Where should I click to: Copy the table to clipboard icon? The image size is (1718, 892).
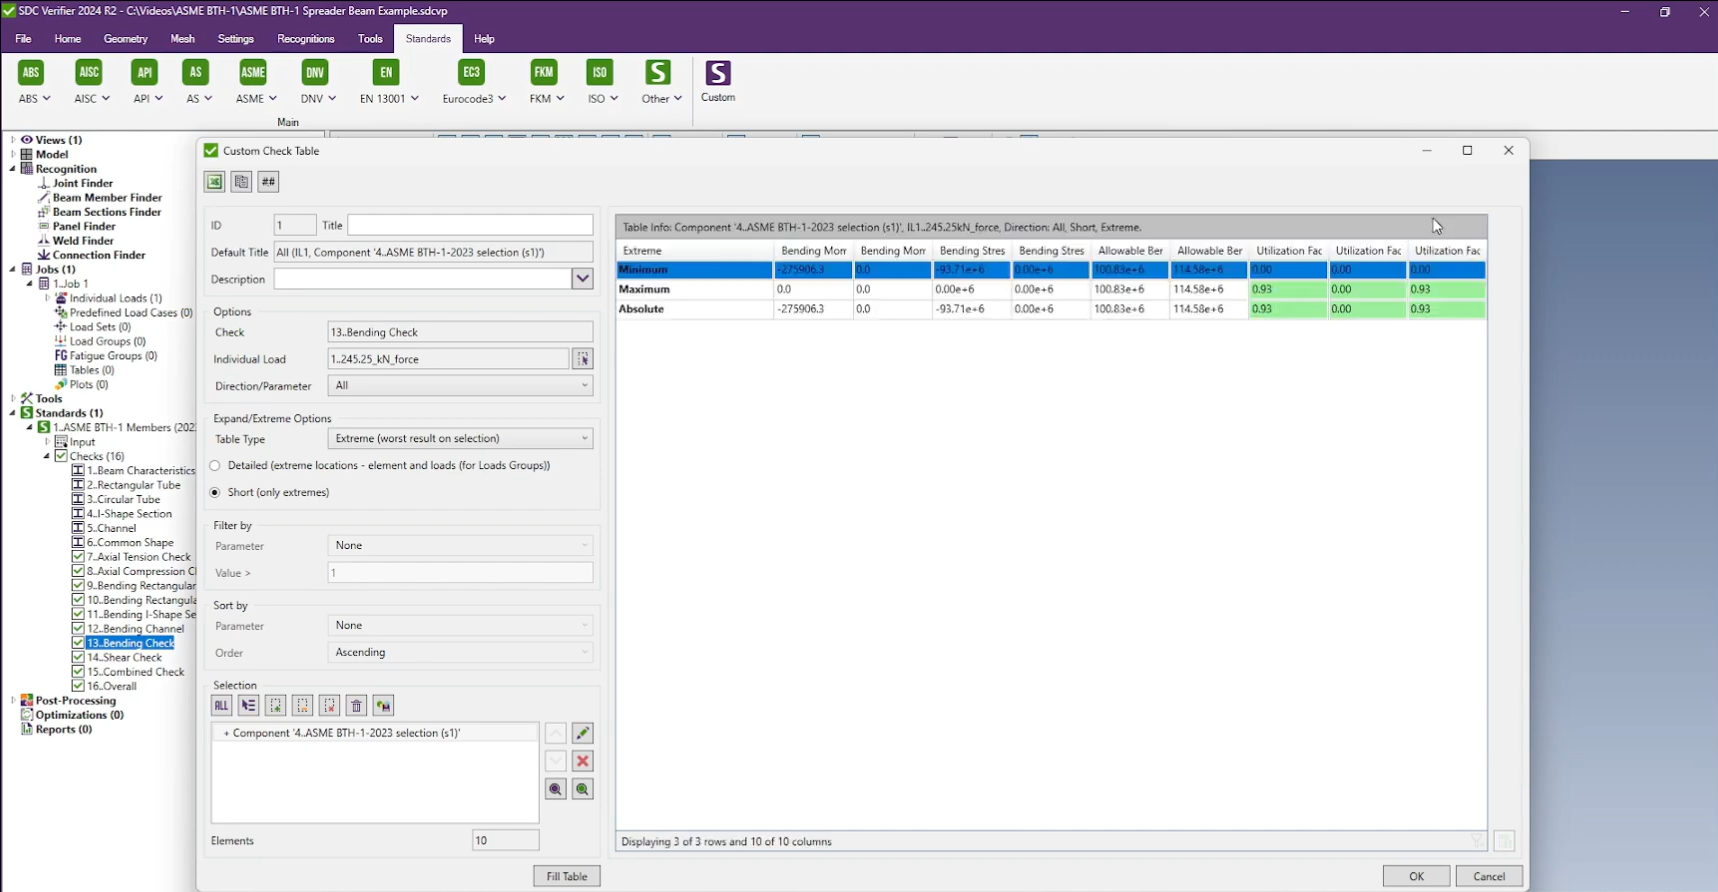(241, 181)
